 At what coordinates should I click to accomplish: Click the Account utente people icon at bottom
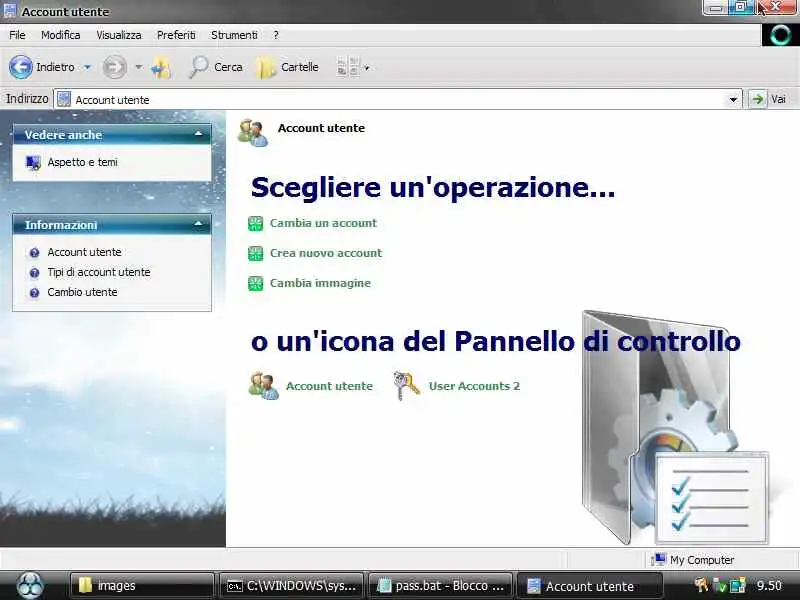[263, 386]
